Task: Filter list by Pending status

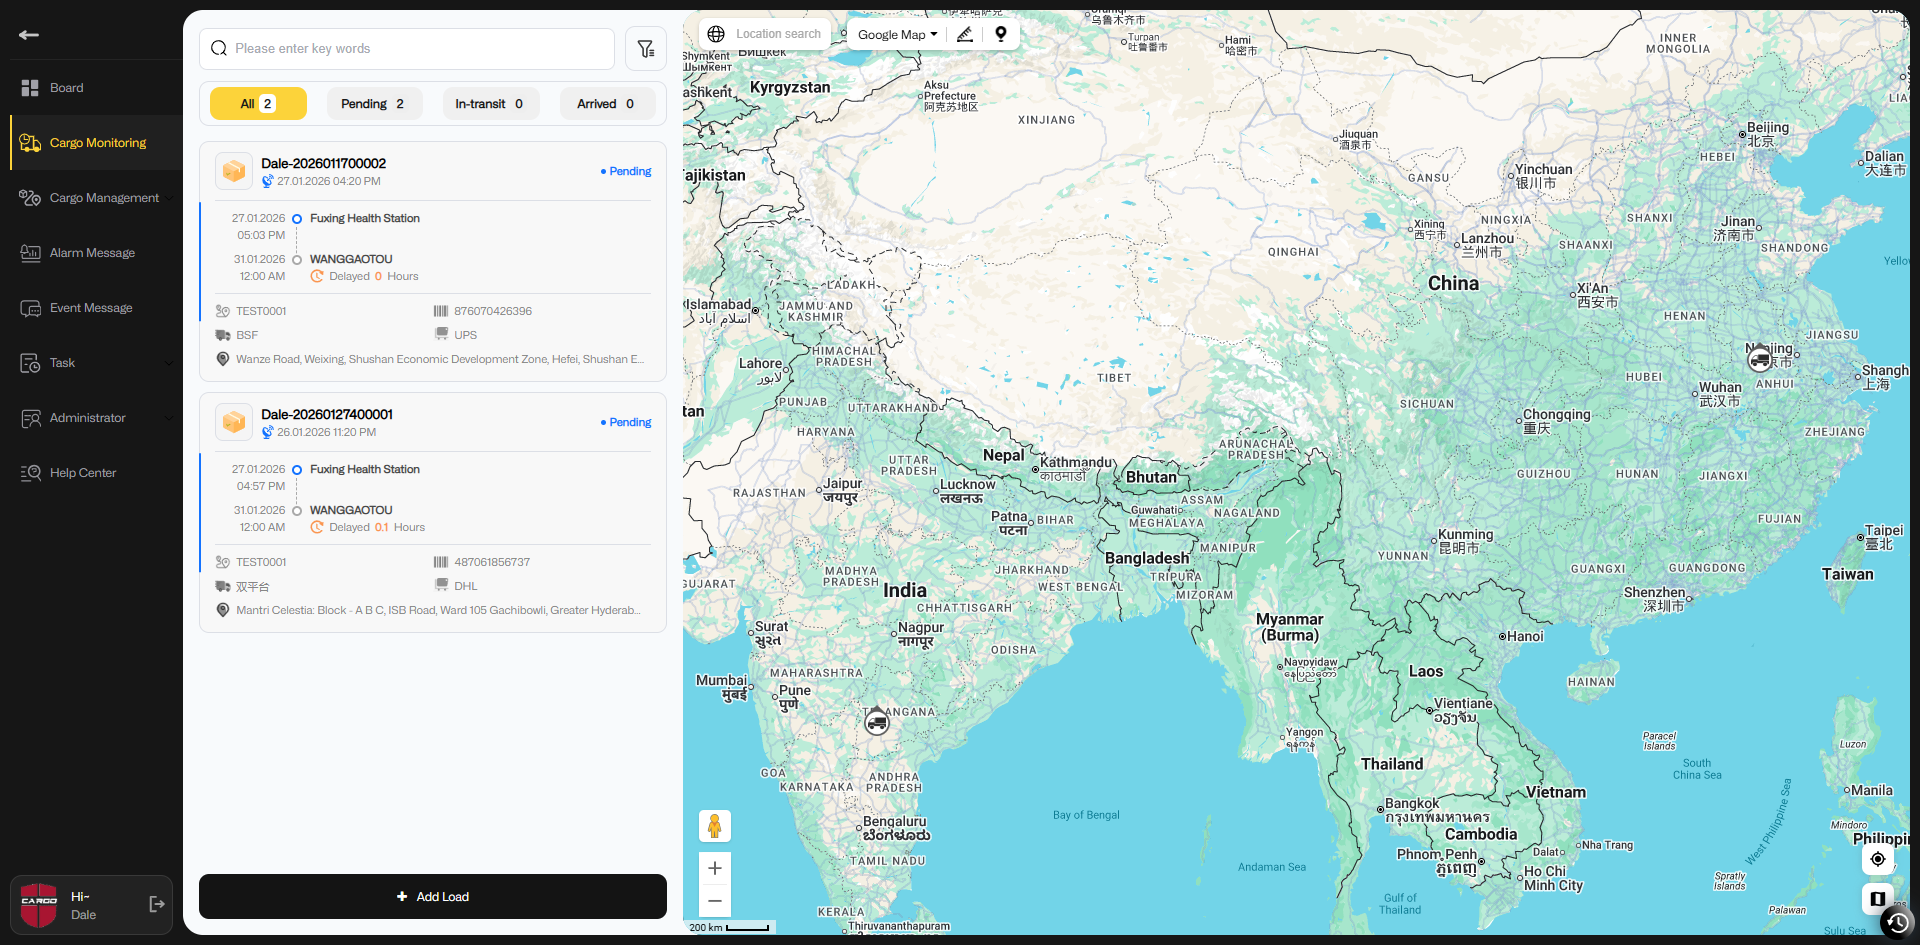Action: [373, 104]
